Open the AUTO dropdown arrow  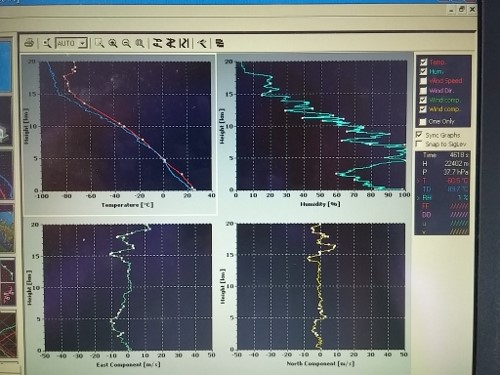[x=83, y=43]
